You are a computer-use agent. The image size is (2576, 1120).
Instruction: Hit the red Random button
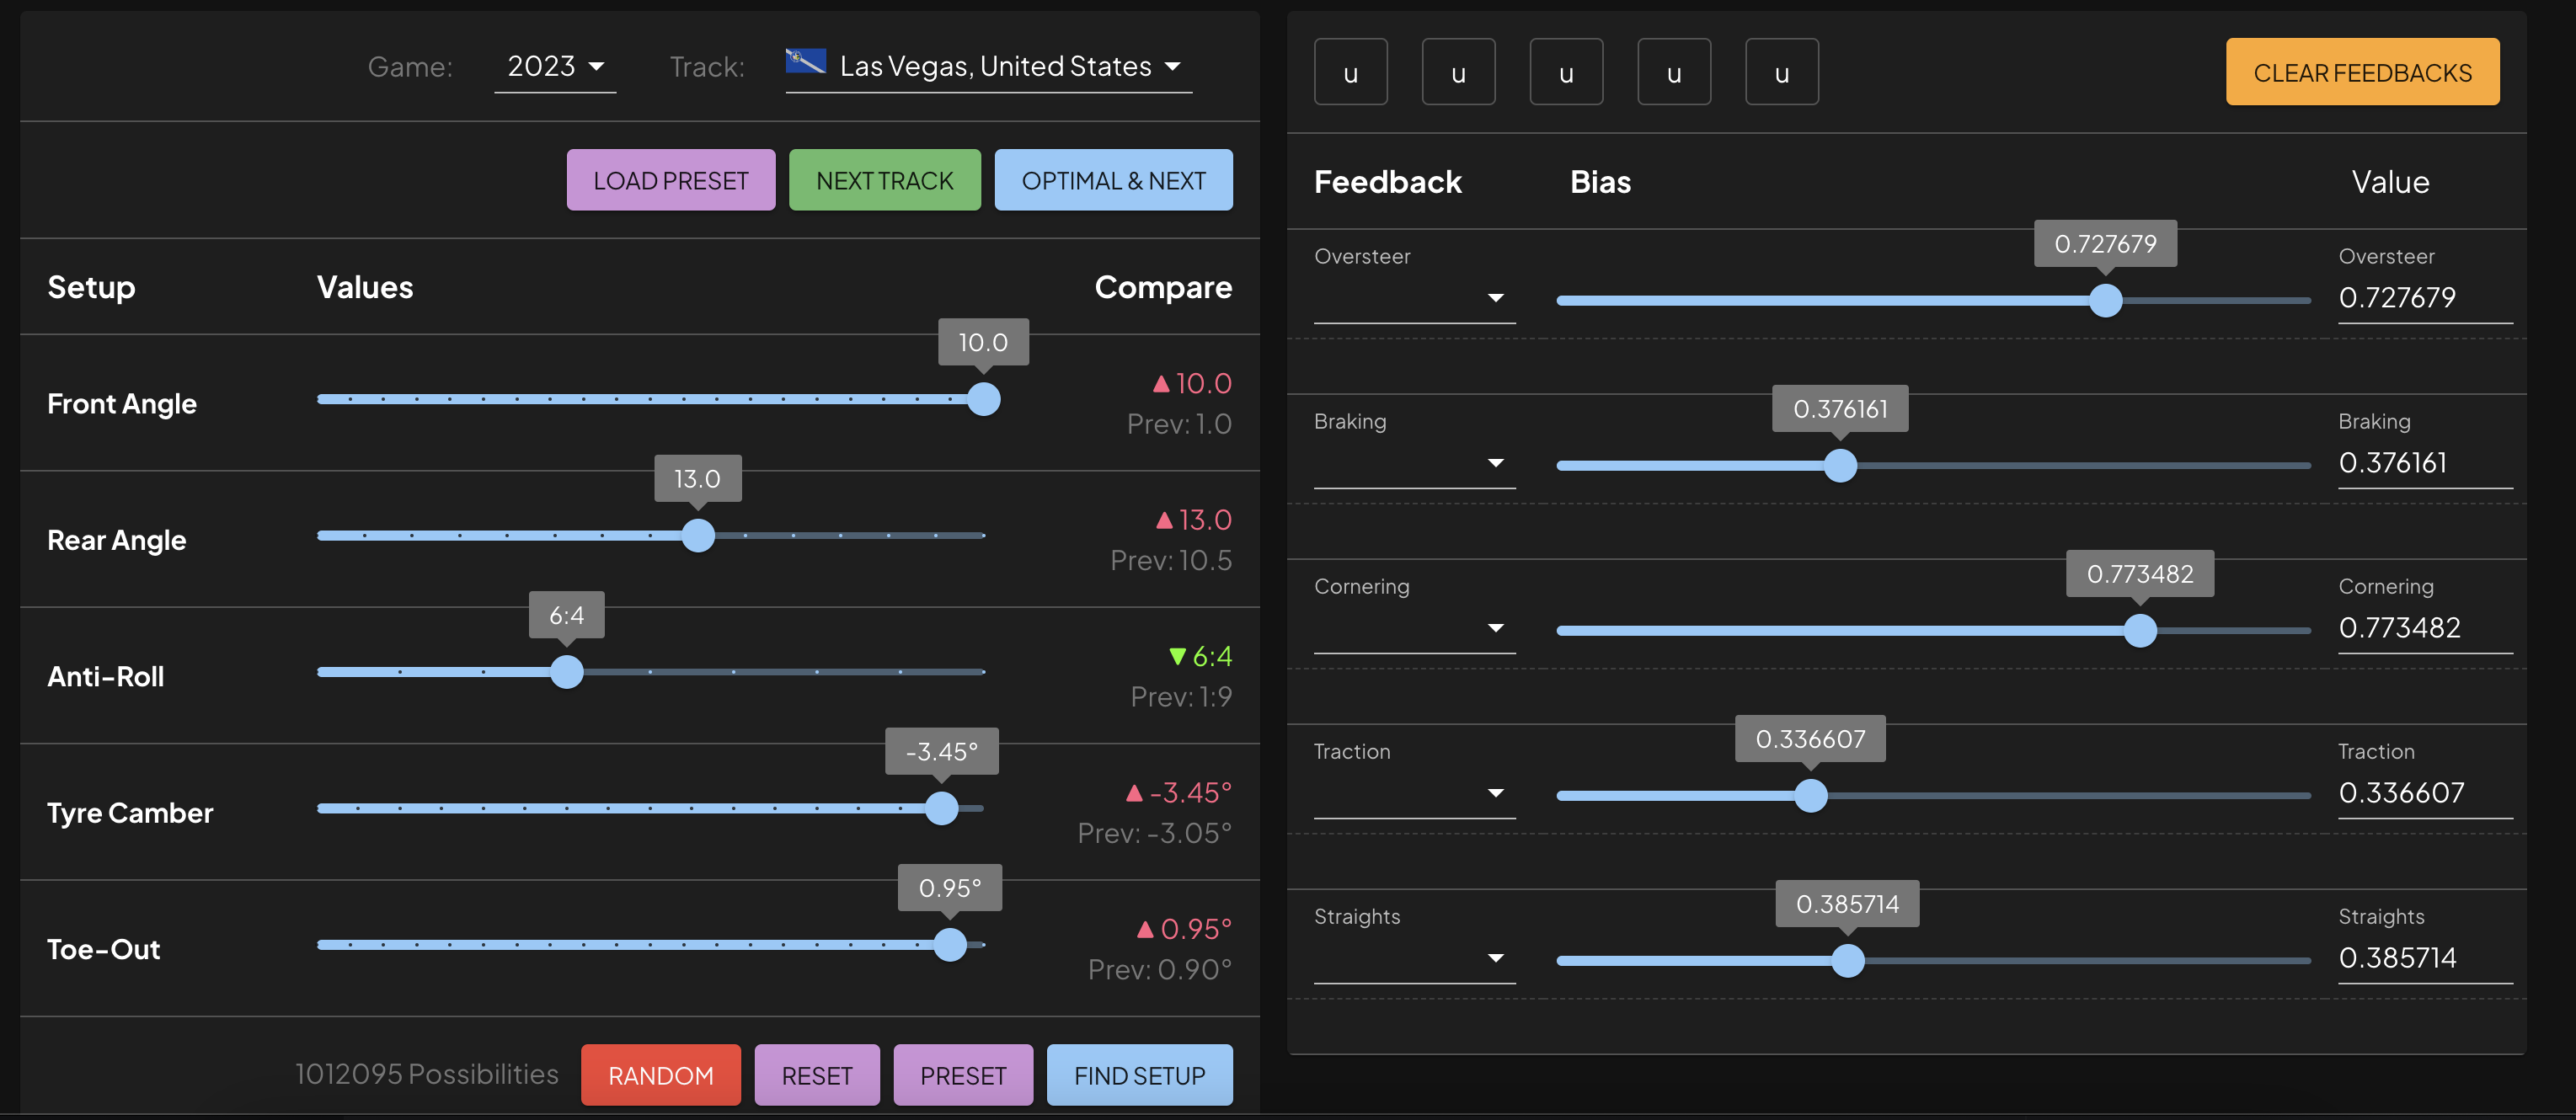[x=660, y=1075]
